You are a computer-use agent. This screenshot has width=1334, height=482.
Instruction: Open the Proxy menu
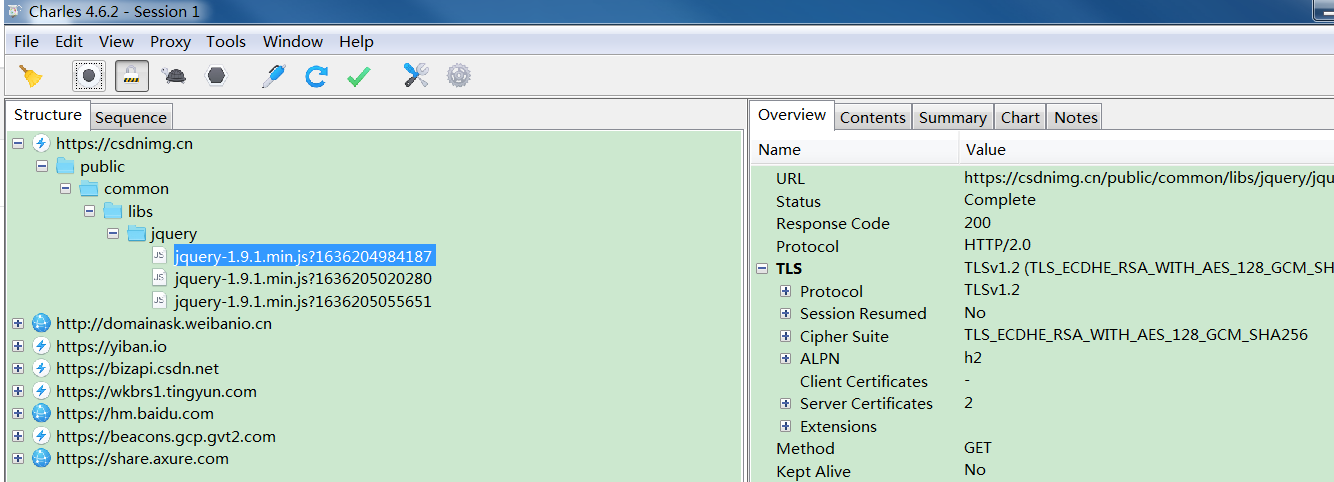click(170, 42)
